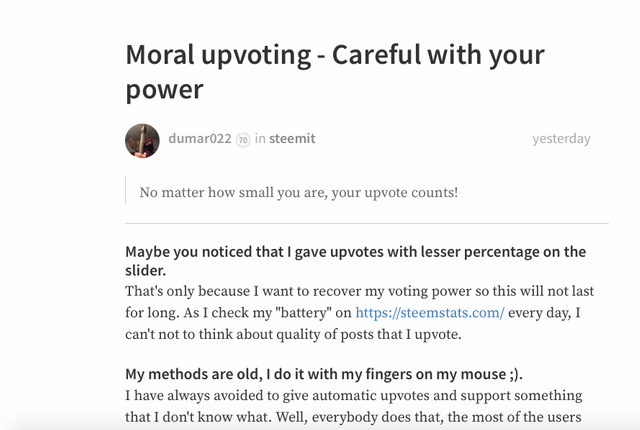Screen dimensions: 640x430
Task: Open the dumar022 author profile link
Action: (200, 139)
